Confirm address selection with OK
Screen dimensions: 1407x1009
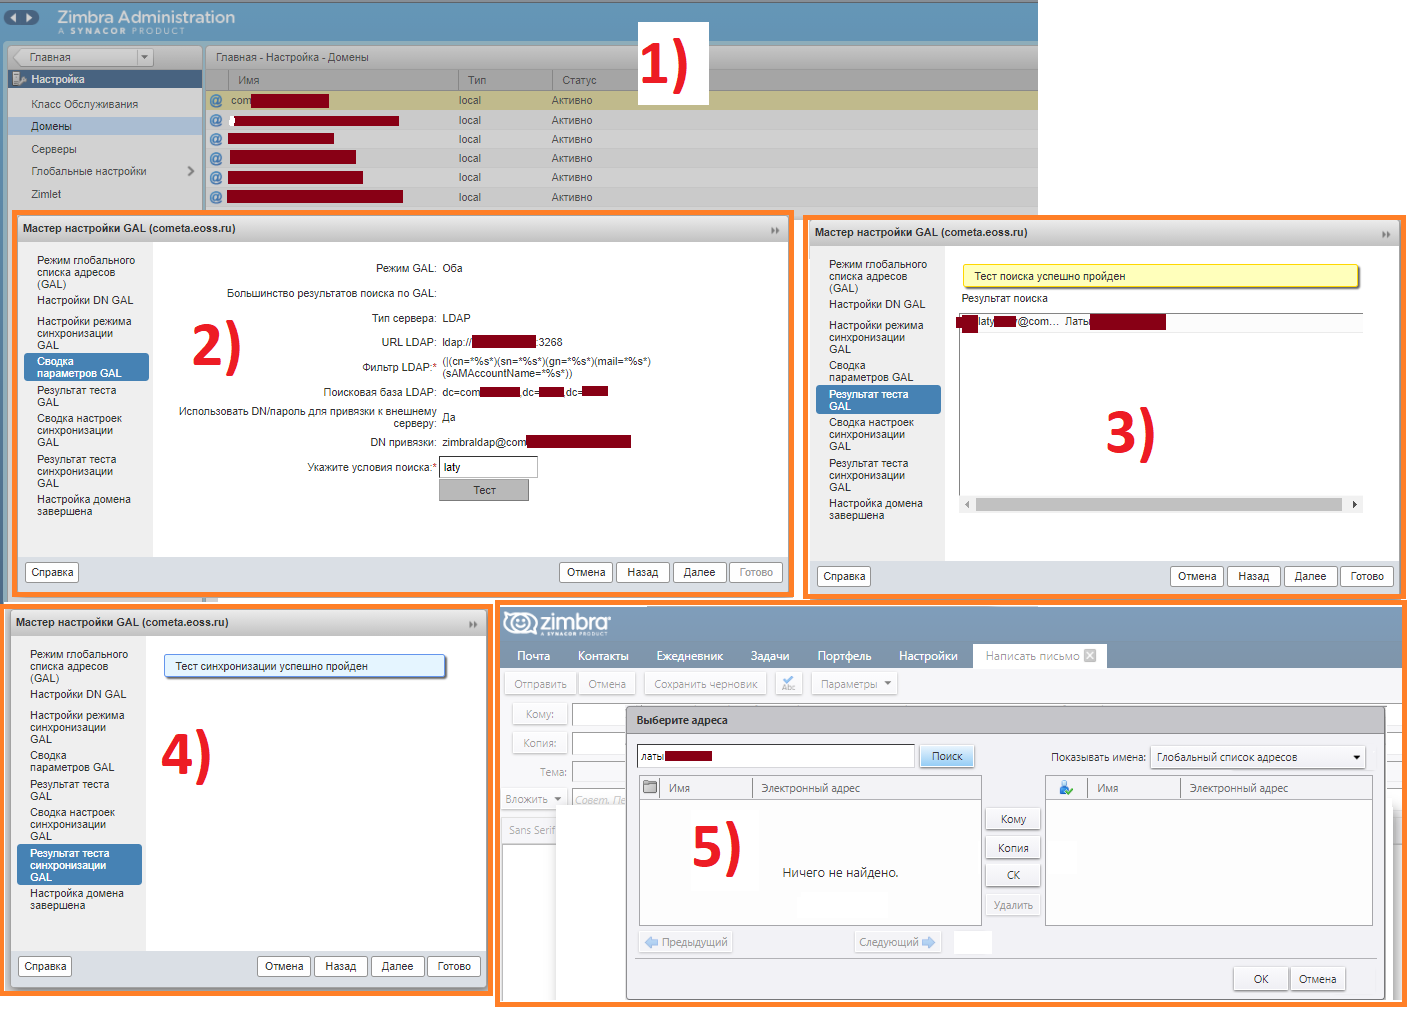click(x=1261, y=979)
